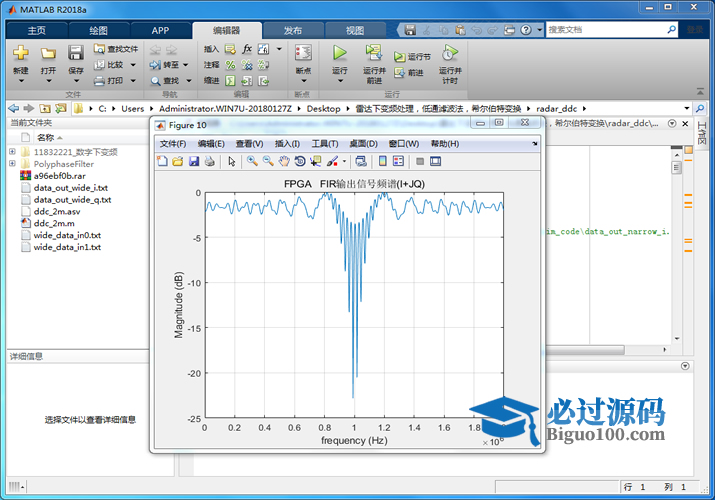The width and height of the screenshot is (715, 500).
Task: Click the Run Section (运行节) button
Action: pos(412,57)
